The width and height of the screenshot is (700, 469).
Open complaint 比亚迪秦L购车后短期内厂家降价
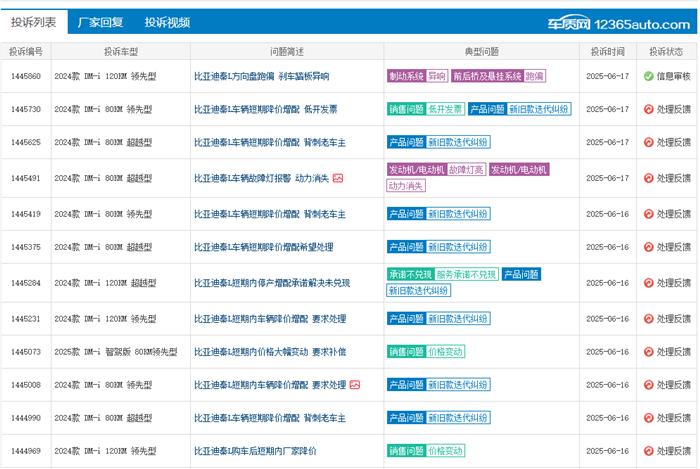[x=255, y=451]
